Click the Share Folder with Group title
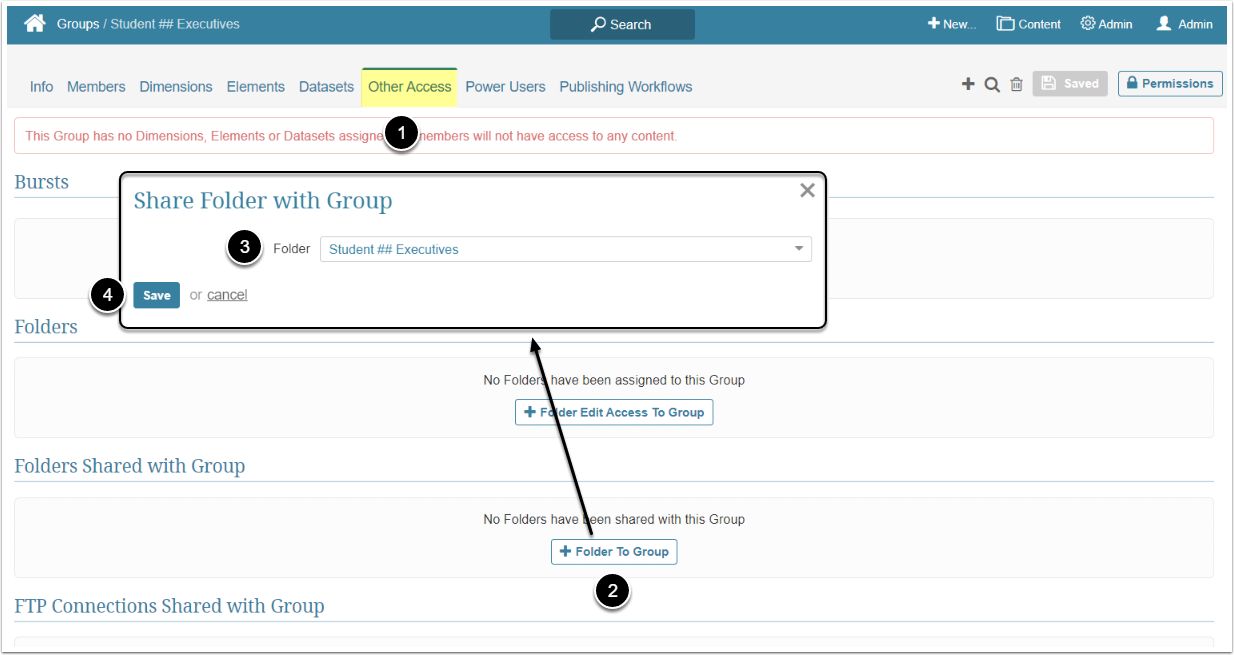This screenshot has width=1234, height=655. point(263,201)
